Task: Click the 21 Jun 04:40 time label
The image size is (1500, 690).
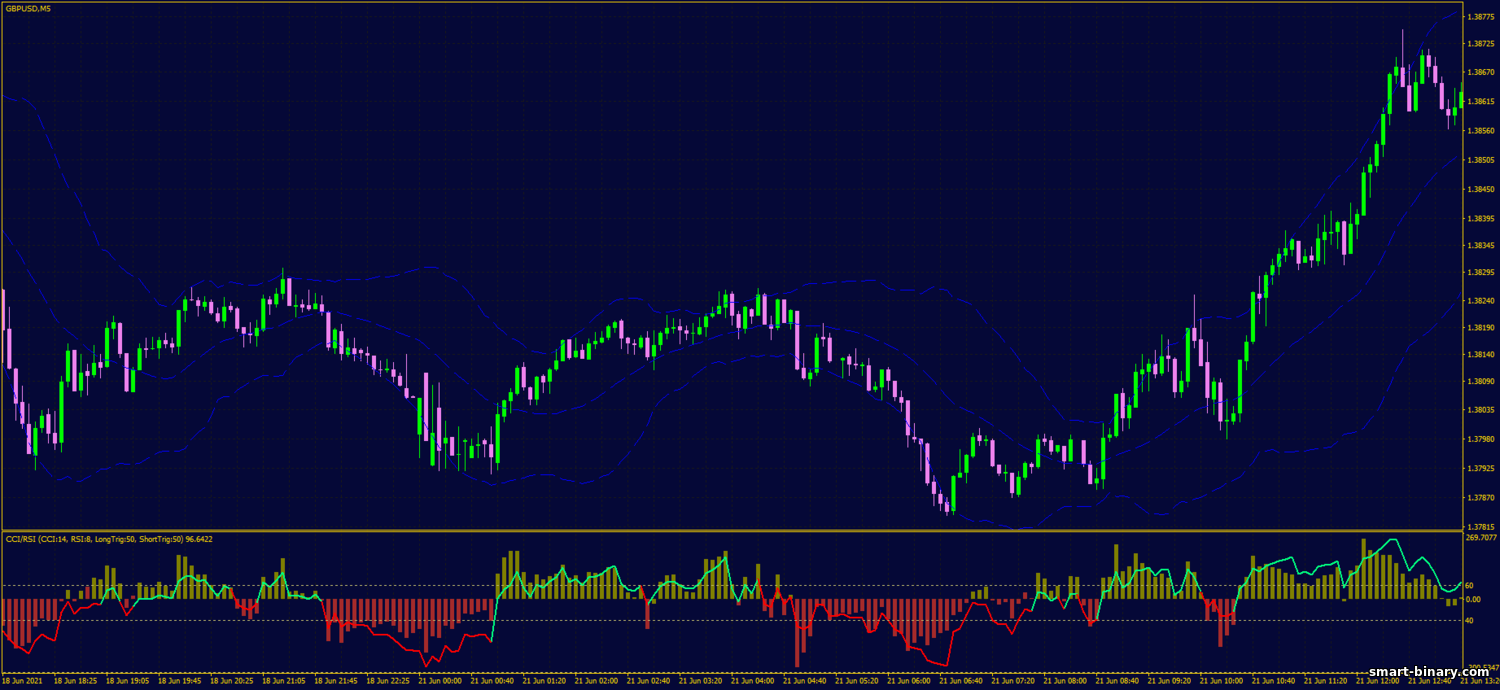Action: [x=805, y=681]
